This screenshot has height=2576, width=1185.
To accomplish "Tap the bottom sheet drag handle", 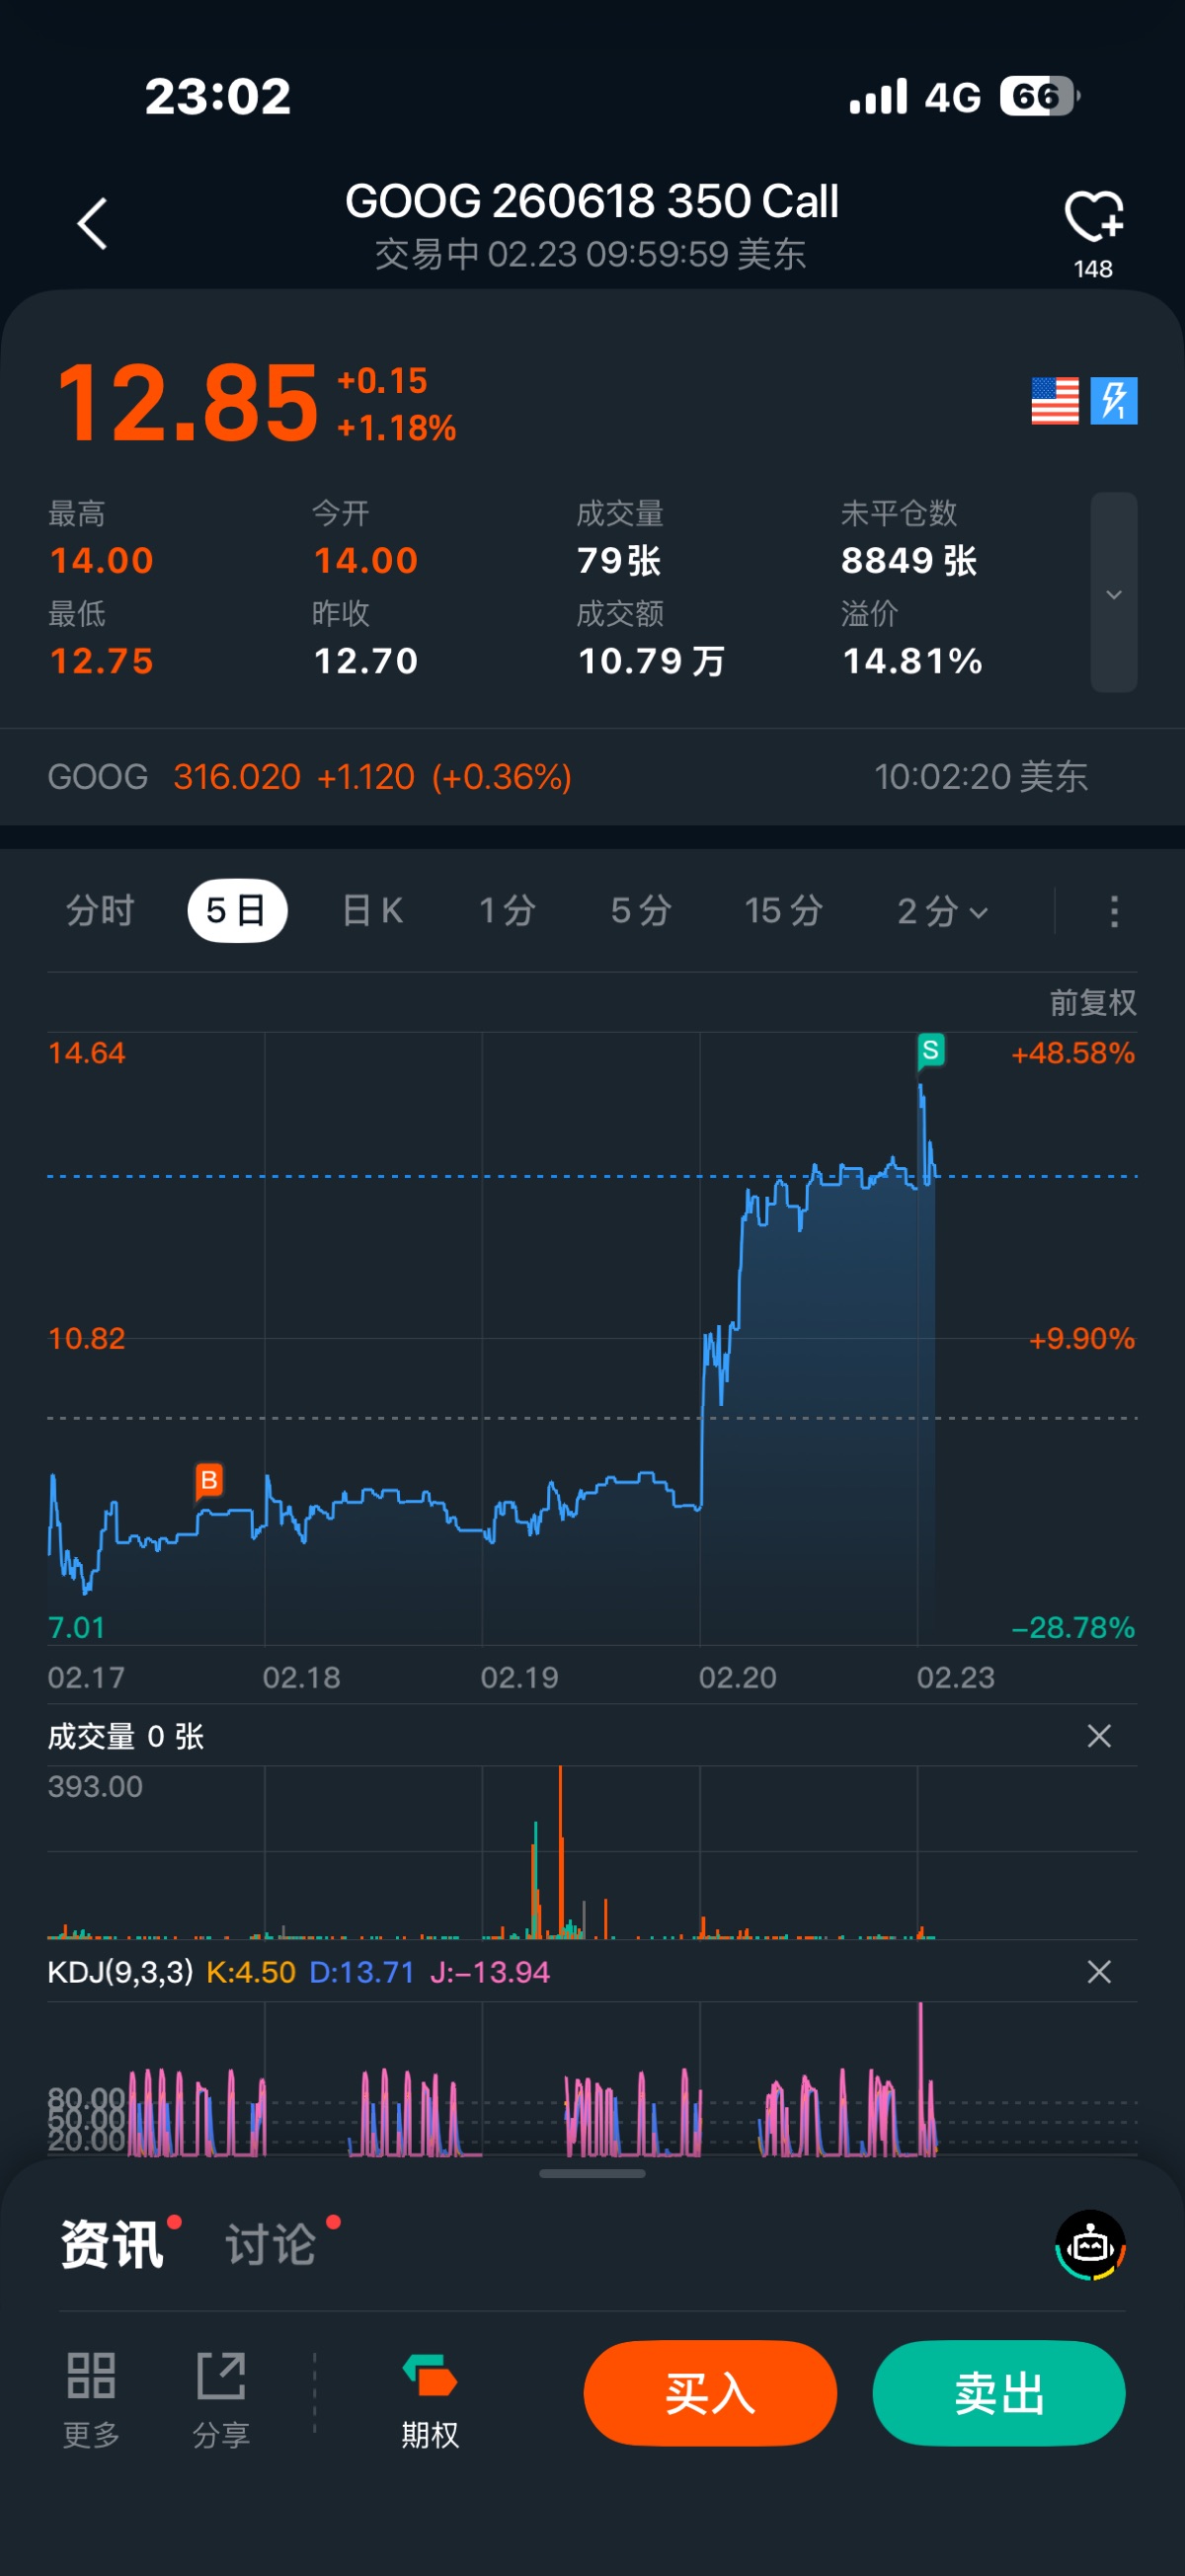I will (x=592, y=2174).
